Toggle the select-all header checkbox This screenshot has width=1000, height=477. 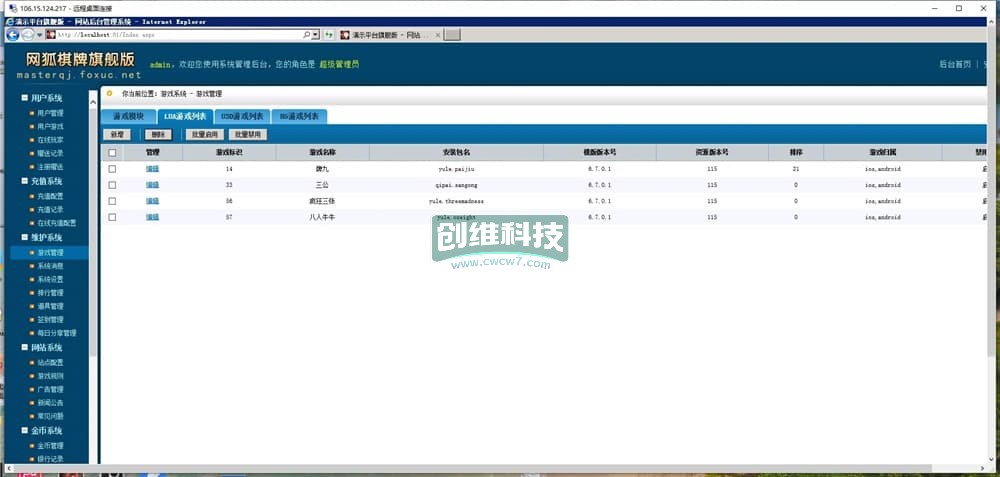pyautogui.click(x=112, y=152)
